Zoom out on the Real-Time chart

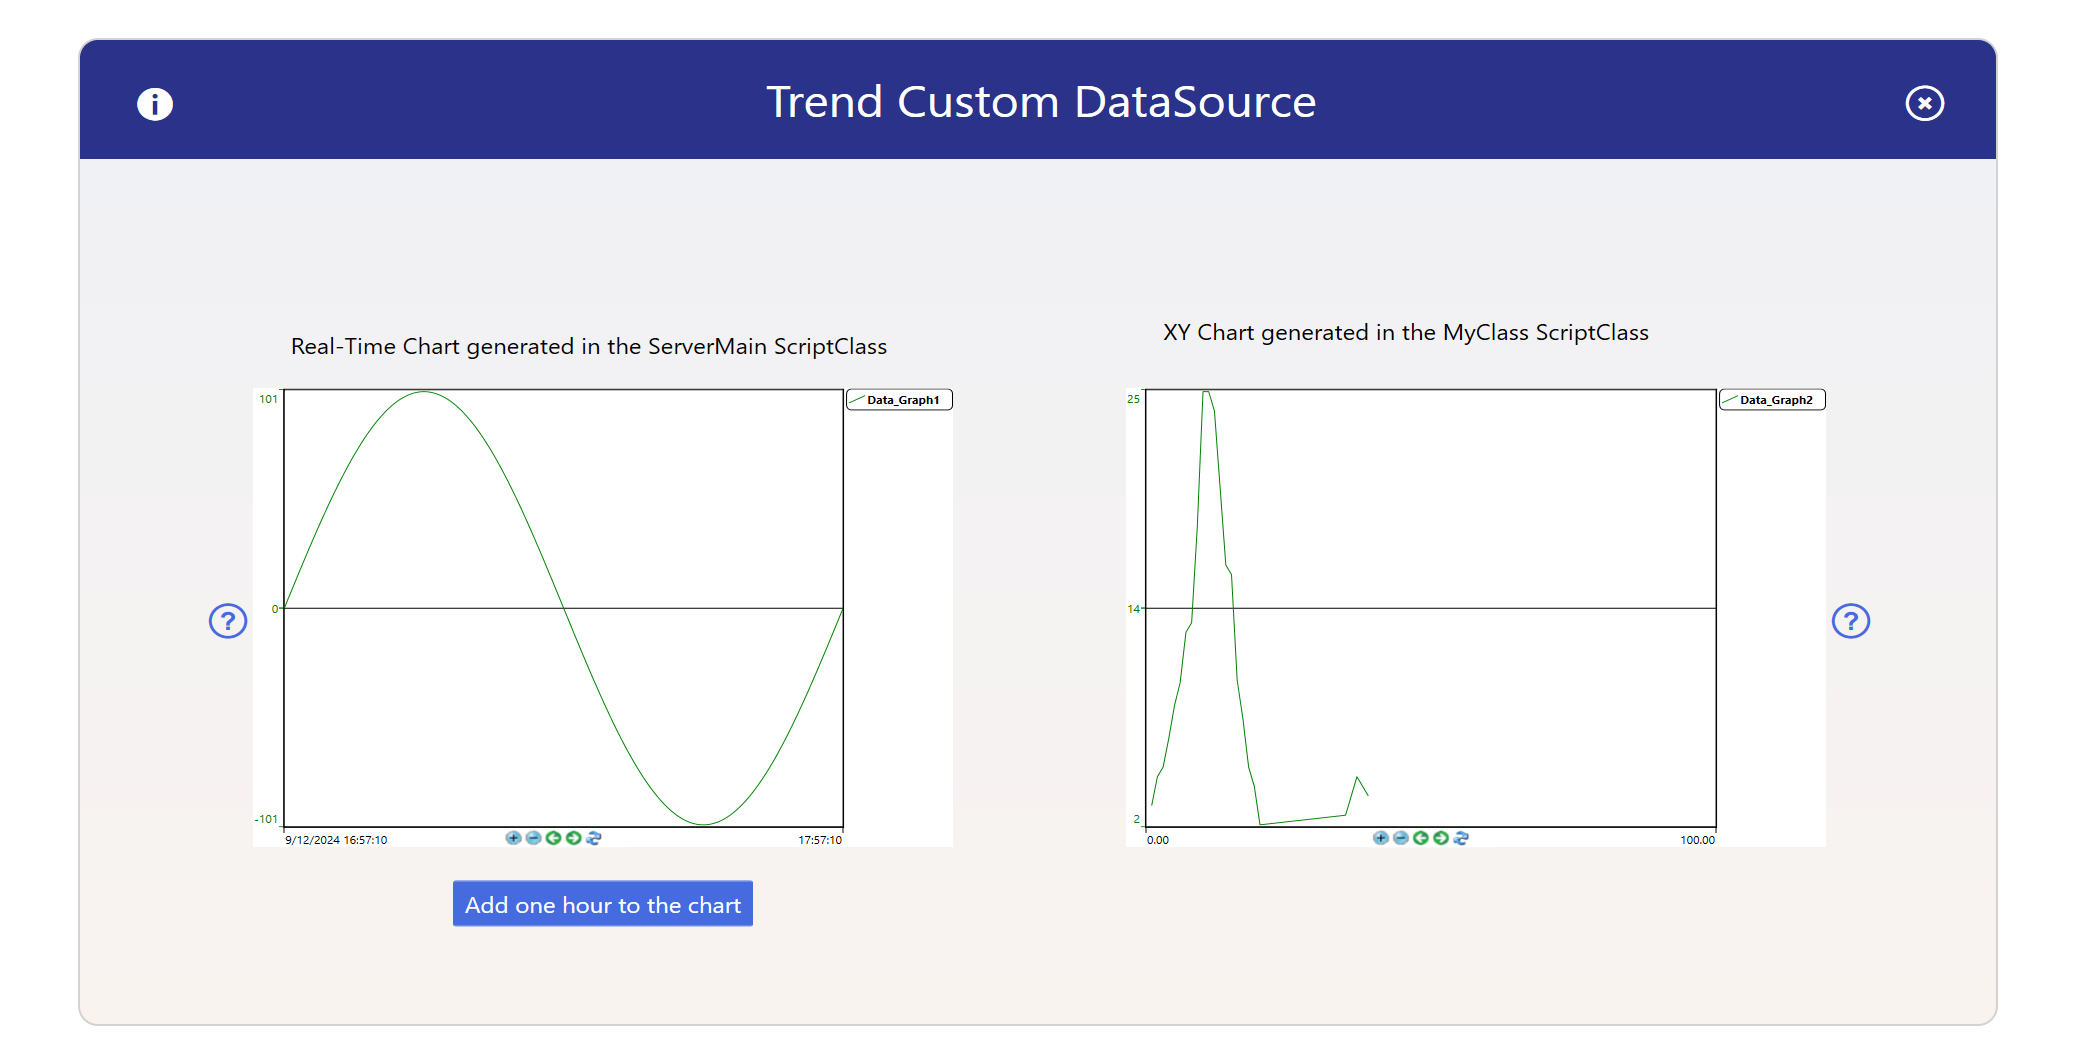(x=533, y=838)
